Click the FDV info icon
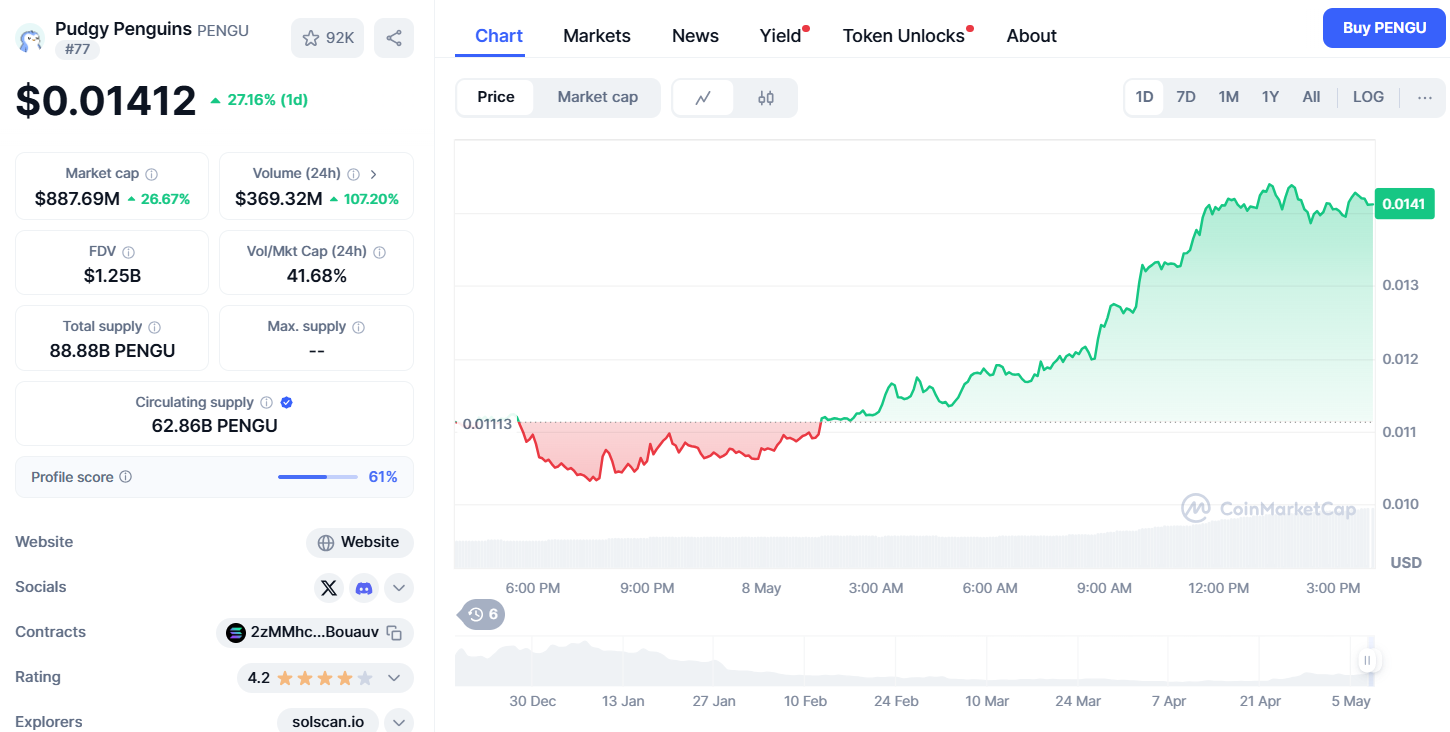Screen dimensions: 1450x732 128,252
